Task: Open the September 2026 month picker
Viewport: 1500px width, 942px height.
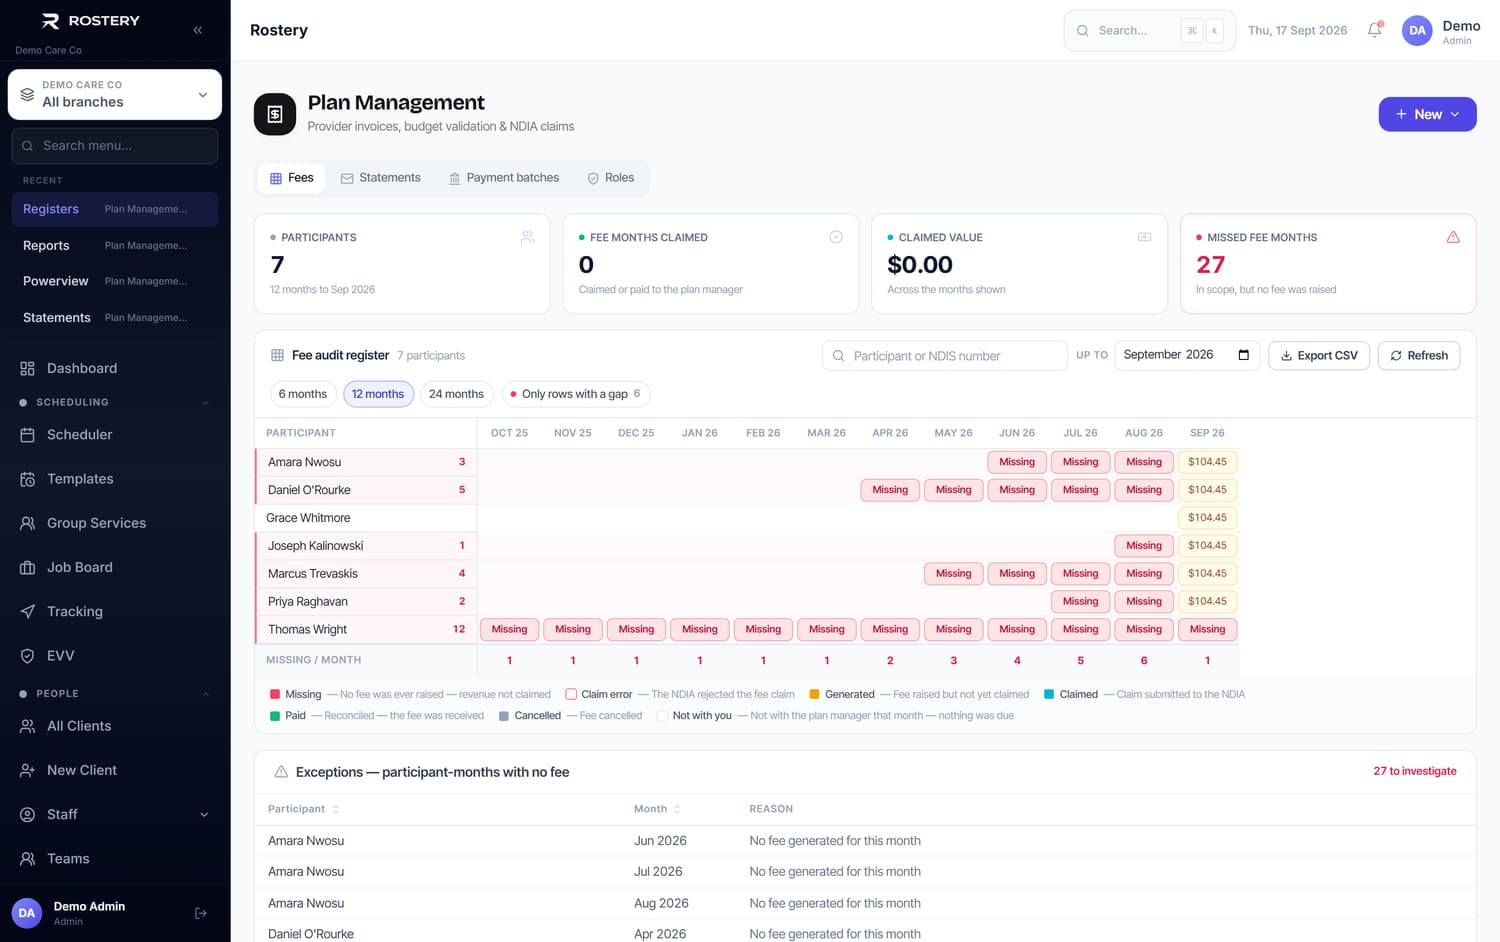Action: point(1187,355)
